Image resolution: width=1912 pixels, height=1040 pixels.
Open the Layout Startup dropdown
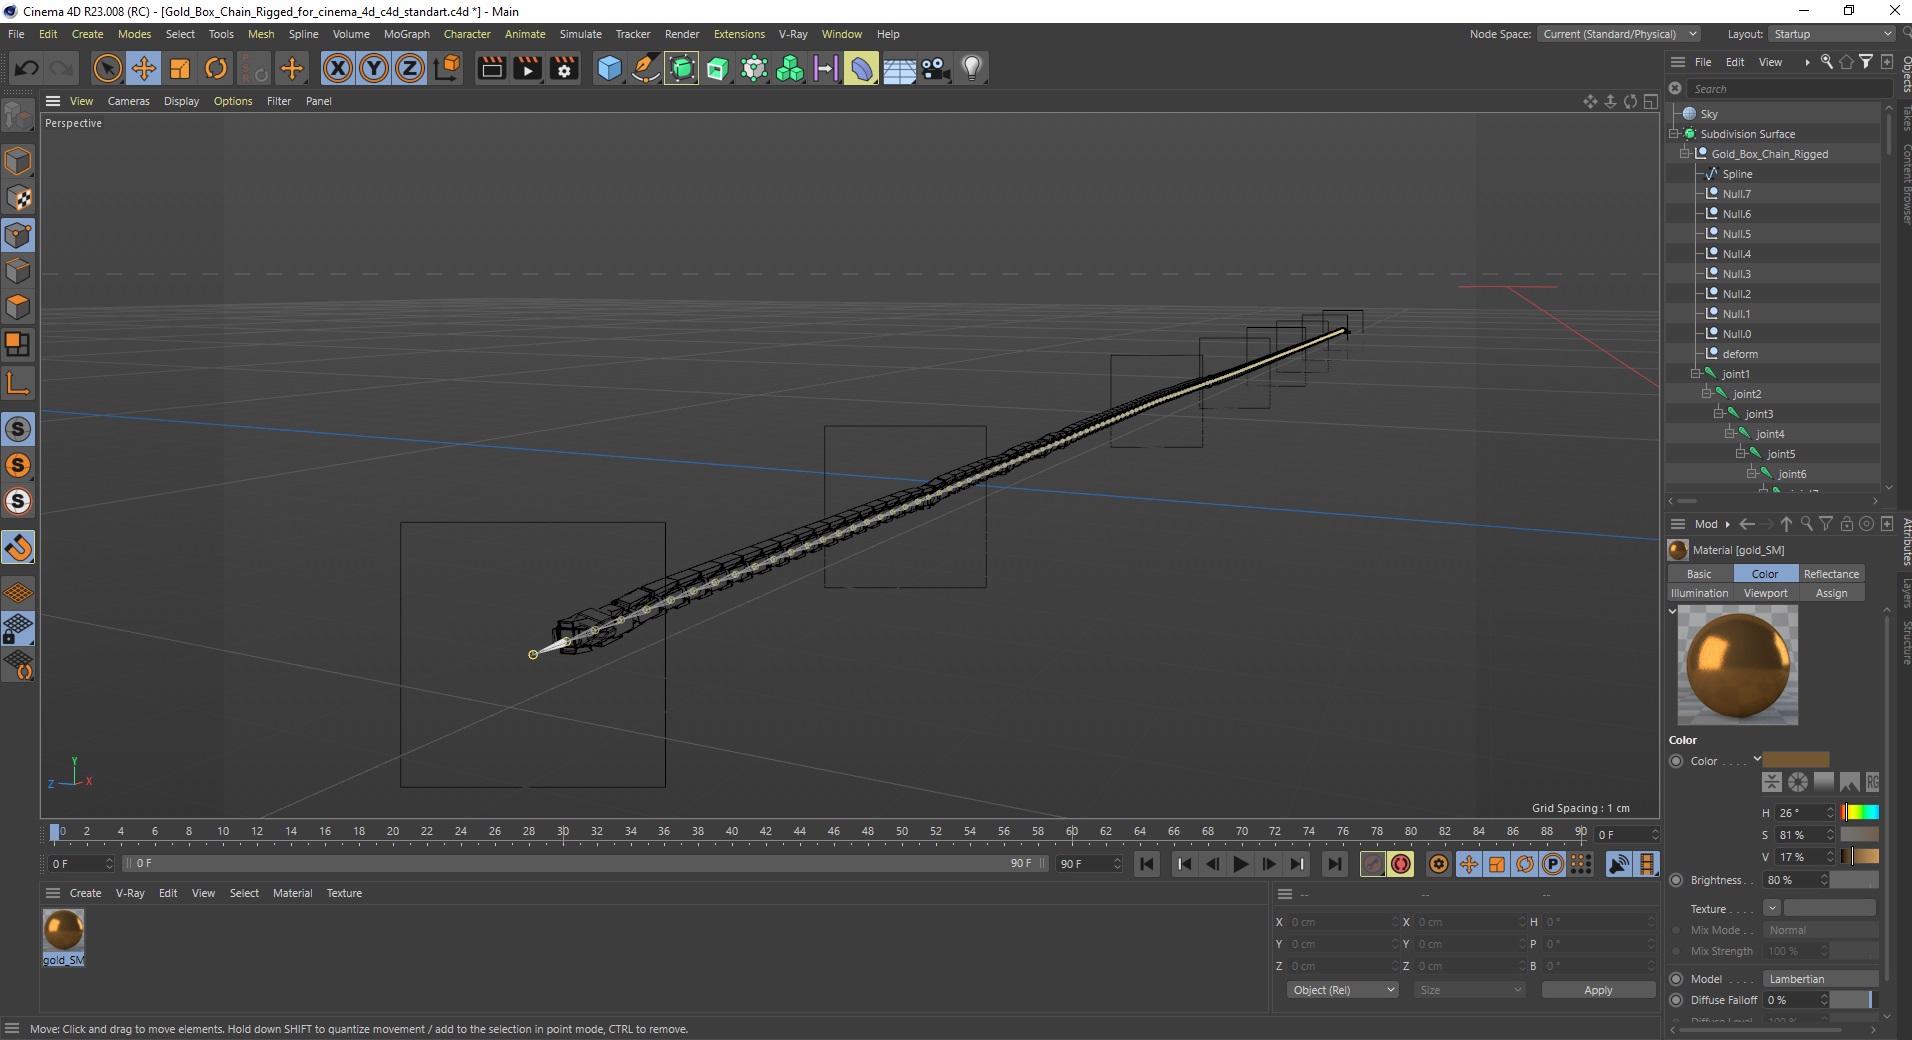coord(1832,34)
